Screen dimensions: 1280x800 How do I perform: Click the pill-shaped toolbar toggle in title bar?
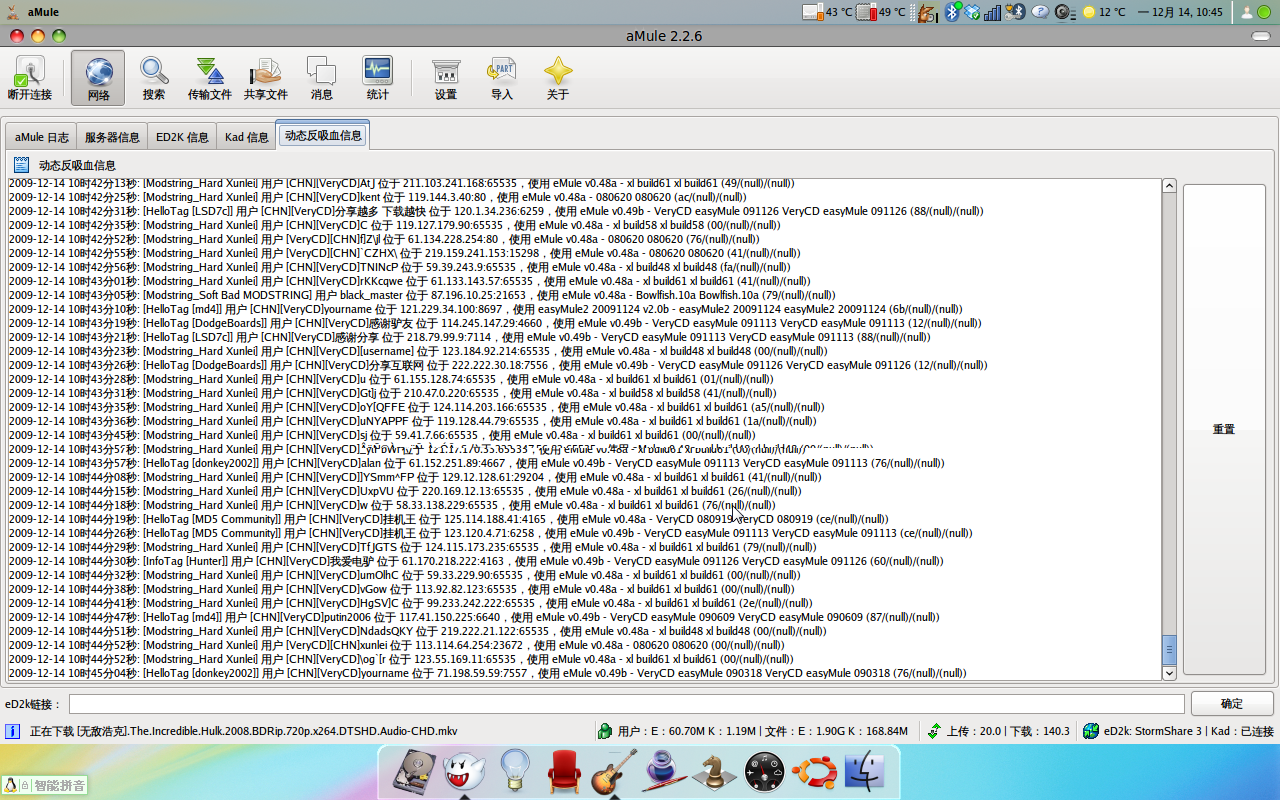click(x=1263, y=36)
